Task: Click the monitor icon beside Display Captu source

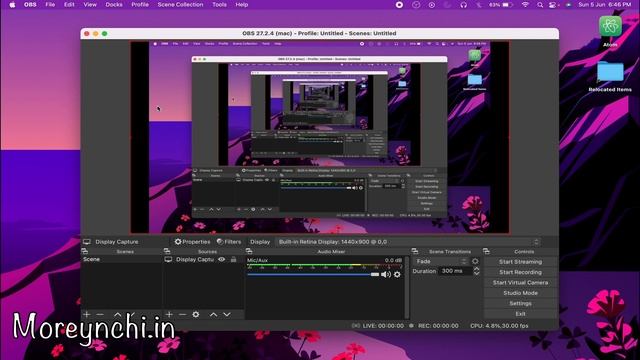Action: pos(168,260)
